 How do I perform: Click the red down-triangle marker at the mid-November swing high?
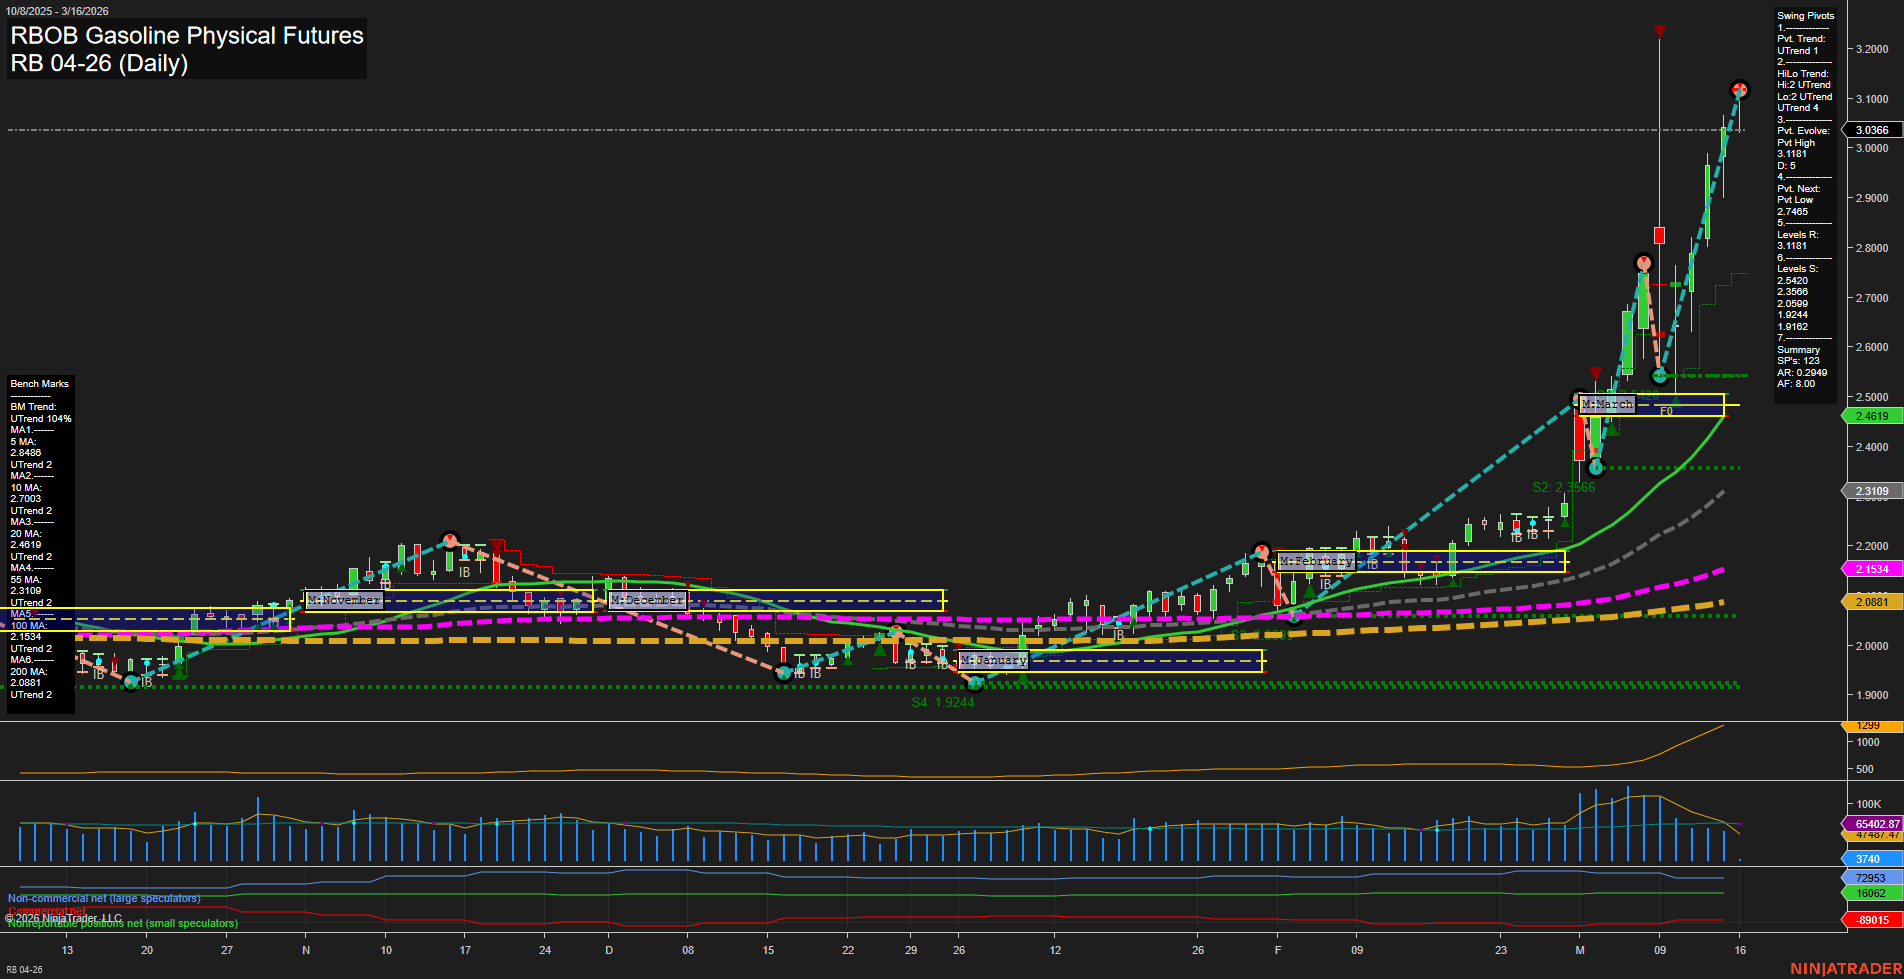point(497,546)
